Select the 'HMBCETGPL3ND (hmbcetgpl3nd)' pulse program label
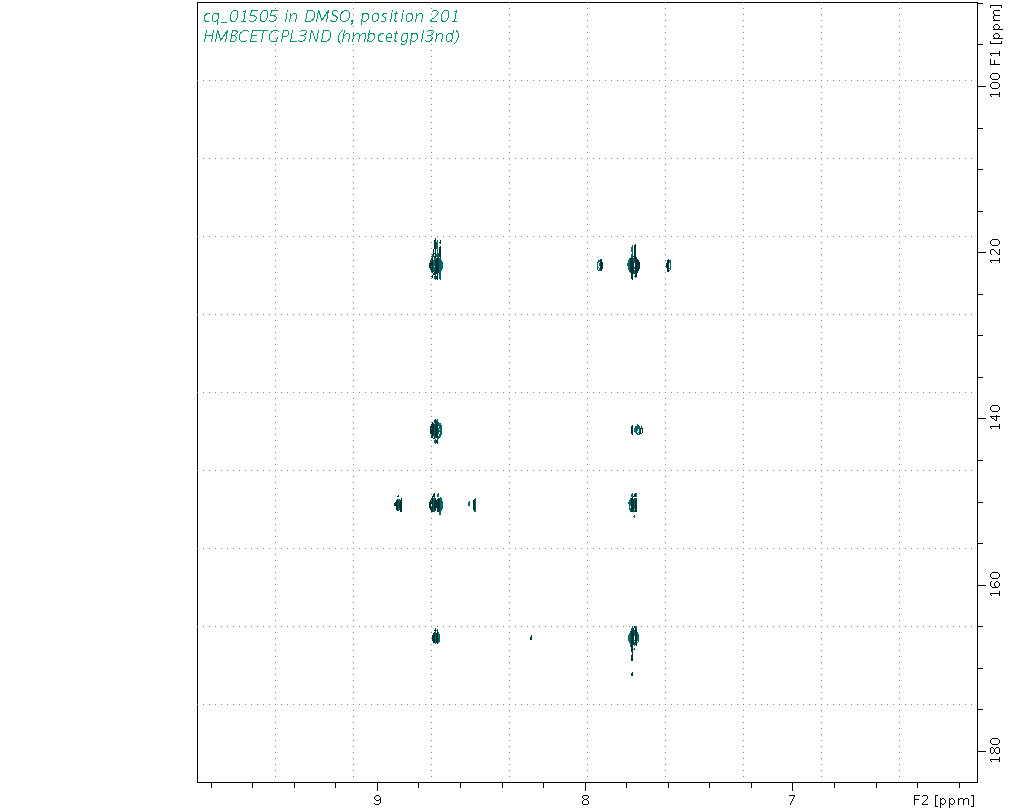The image size is (1027, 811). click(x=331, y=37)
